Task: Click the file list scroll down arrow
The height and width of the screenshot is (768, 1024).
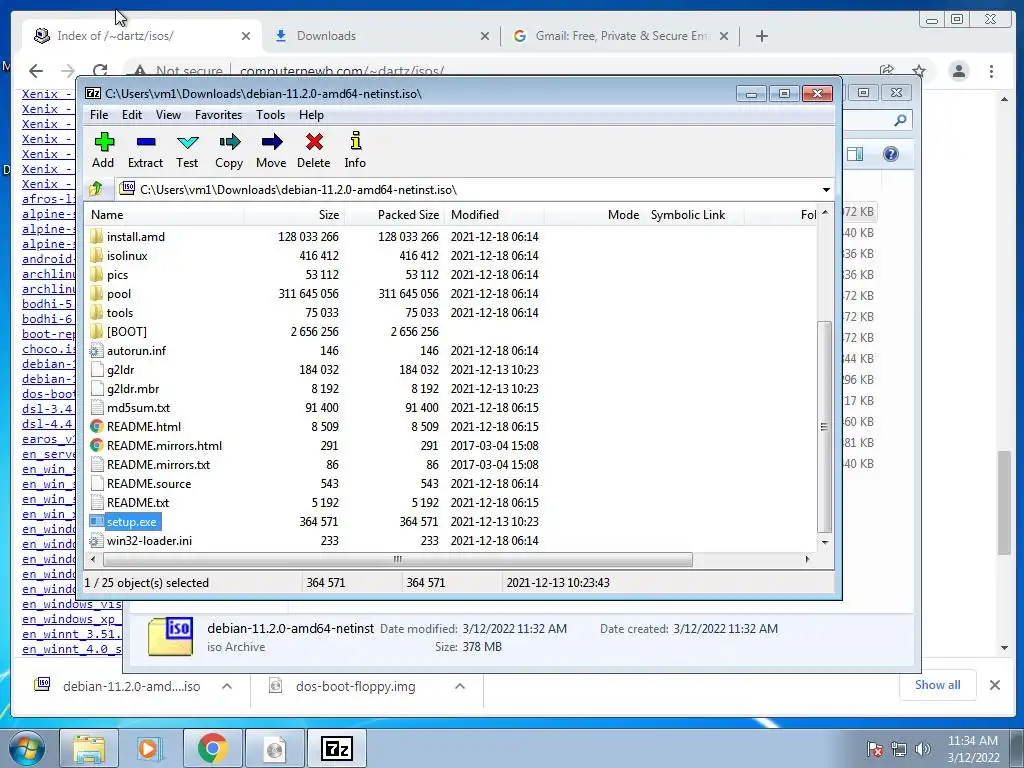Action: 825,542
